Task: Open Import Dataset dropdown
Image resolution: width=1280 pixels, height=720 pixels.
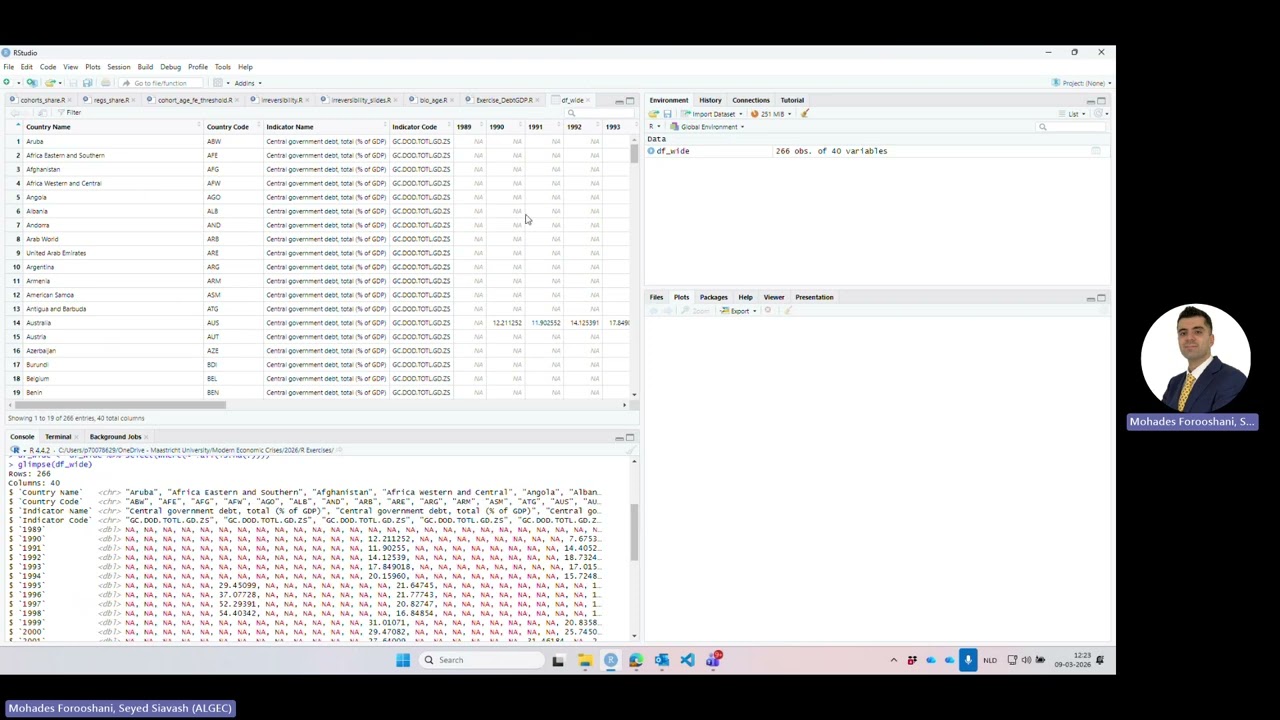Action: tap(712, 114)
